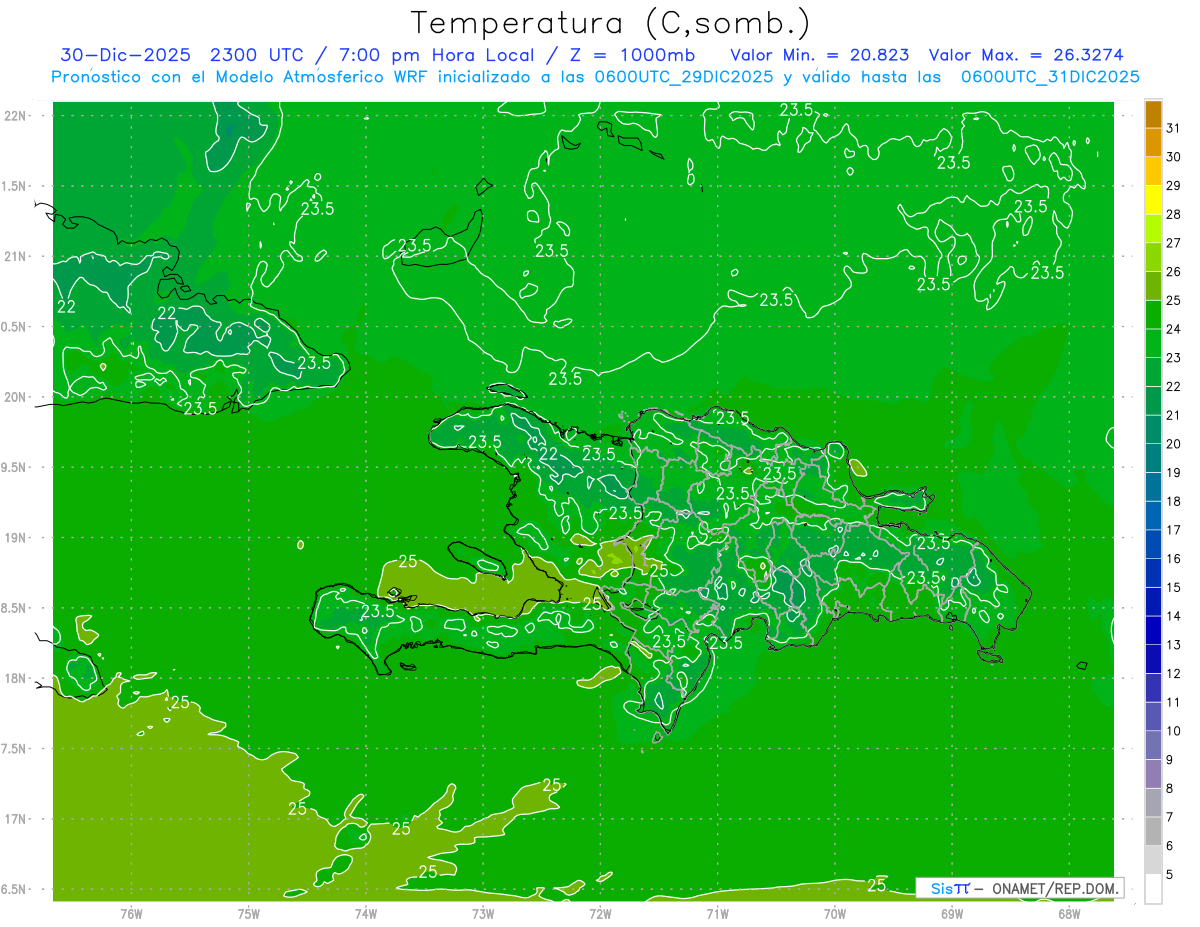The width and height of the screenshot is (1200, 927).
Task: Click the '68W' longitude axis label
Action: click(x=1069, y=914)
